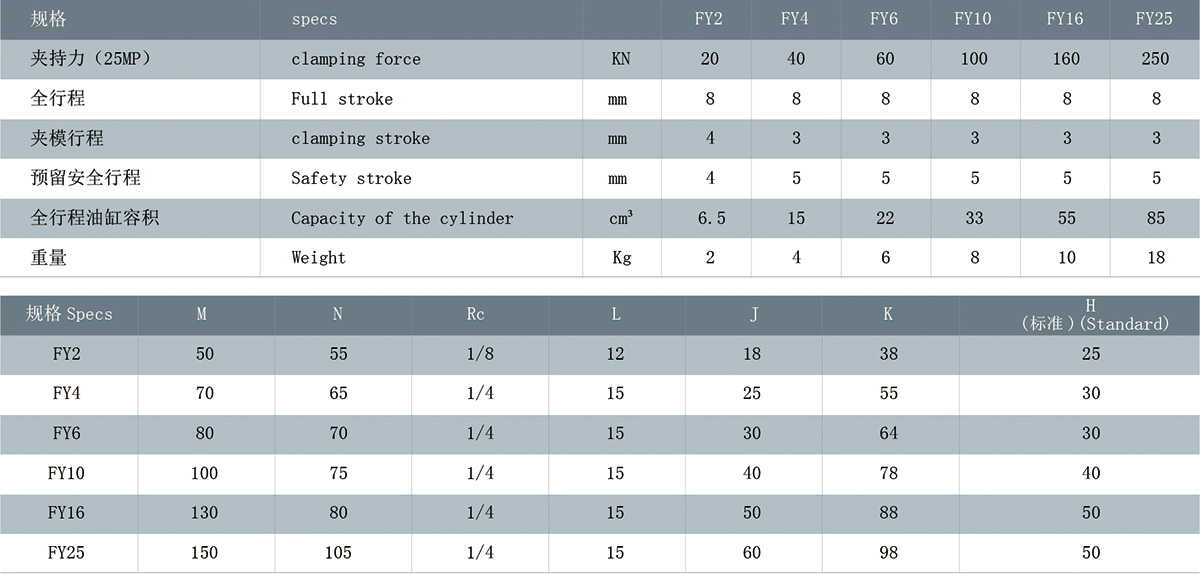Click the FY10 column header in top table

tap(974, 19)
